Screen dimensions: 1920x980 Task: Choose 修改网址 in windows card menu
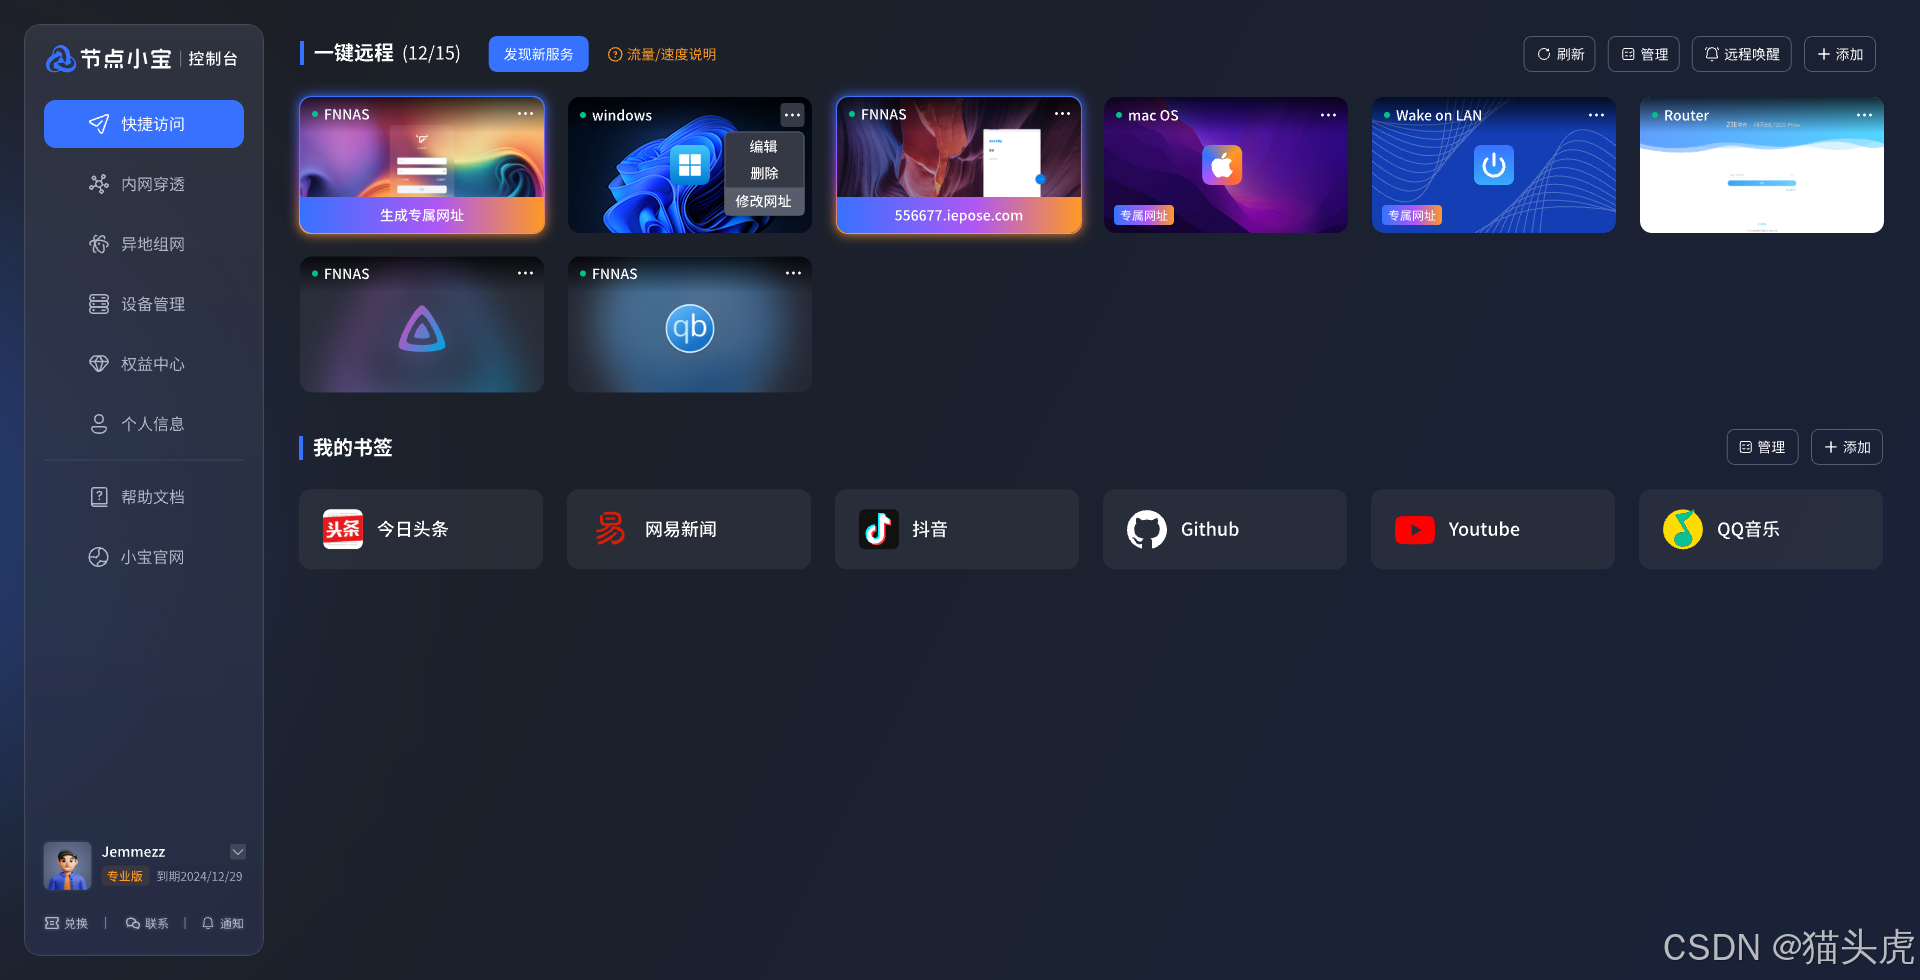coord(764,201)
